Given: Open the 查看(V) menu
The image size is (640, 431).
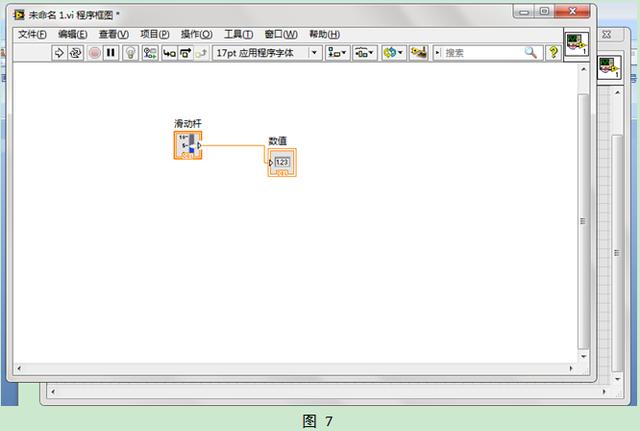Looking at the screenshot, I should click(x=114, y=35).
